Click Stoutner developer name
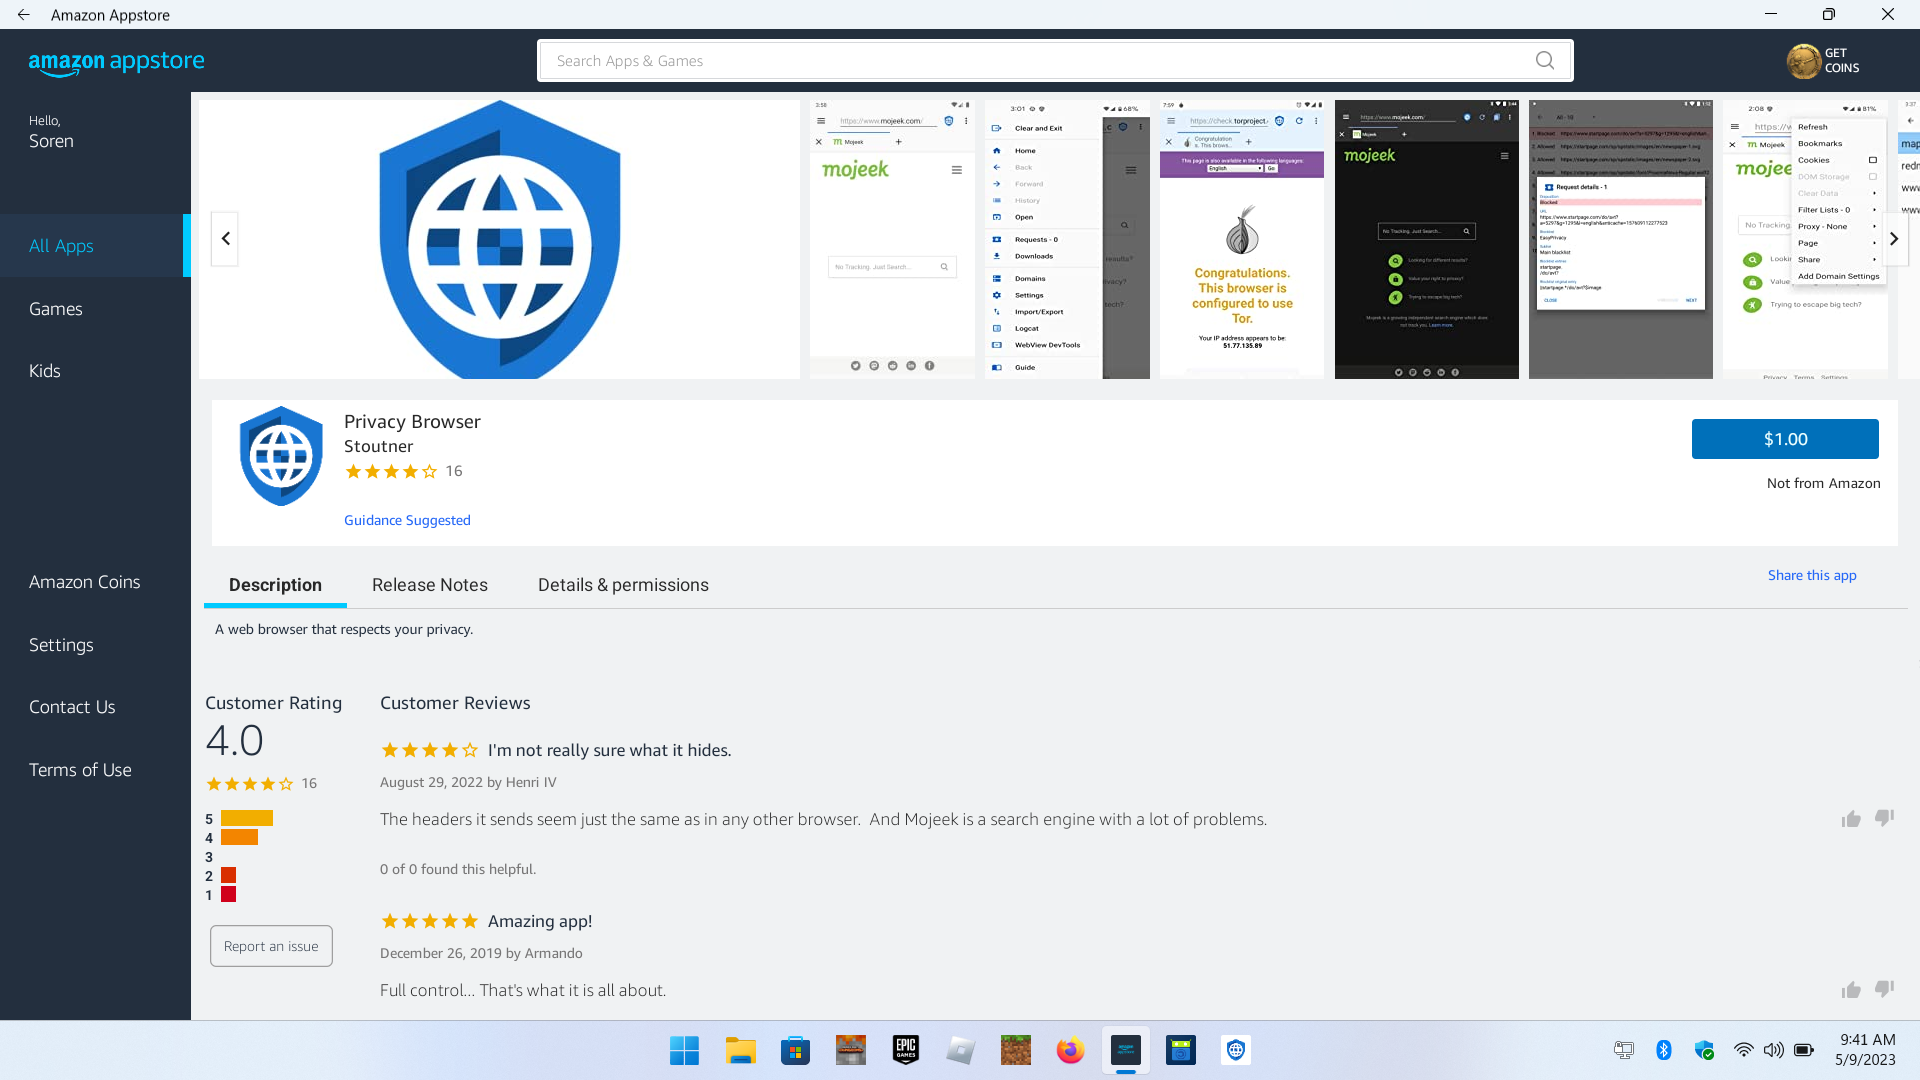The height and width of the screenshot is (1080, 1920). (378, 446)
